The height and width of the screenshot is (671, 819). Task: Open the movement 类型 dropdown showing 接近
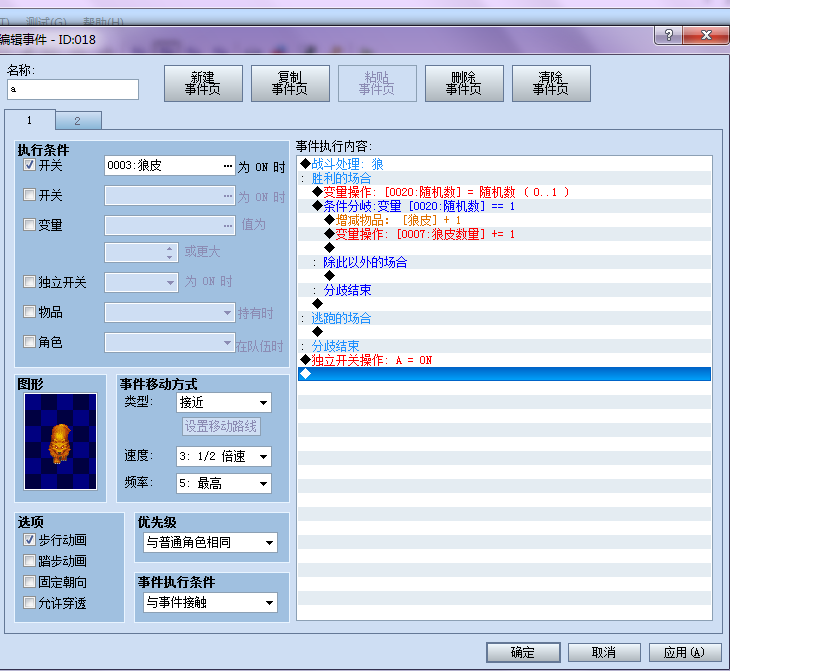tap(224, 403)
